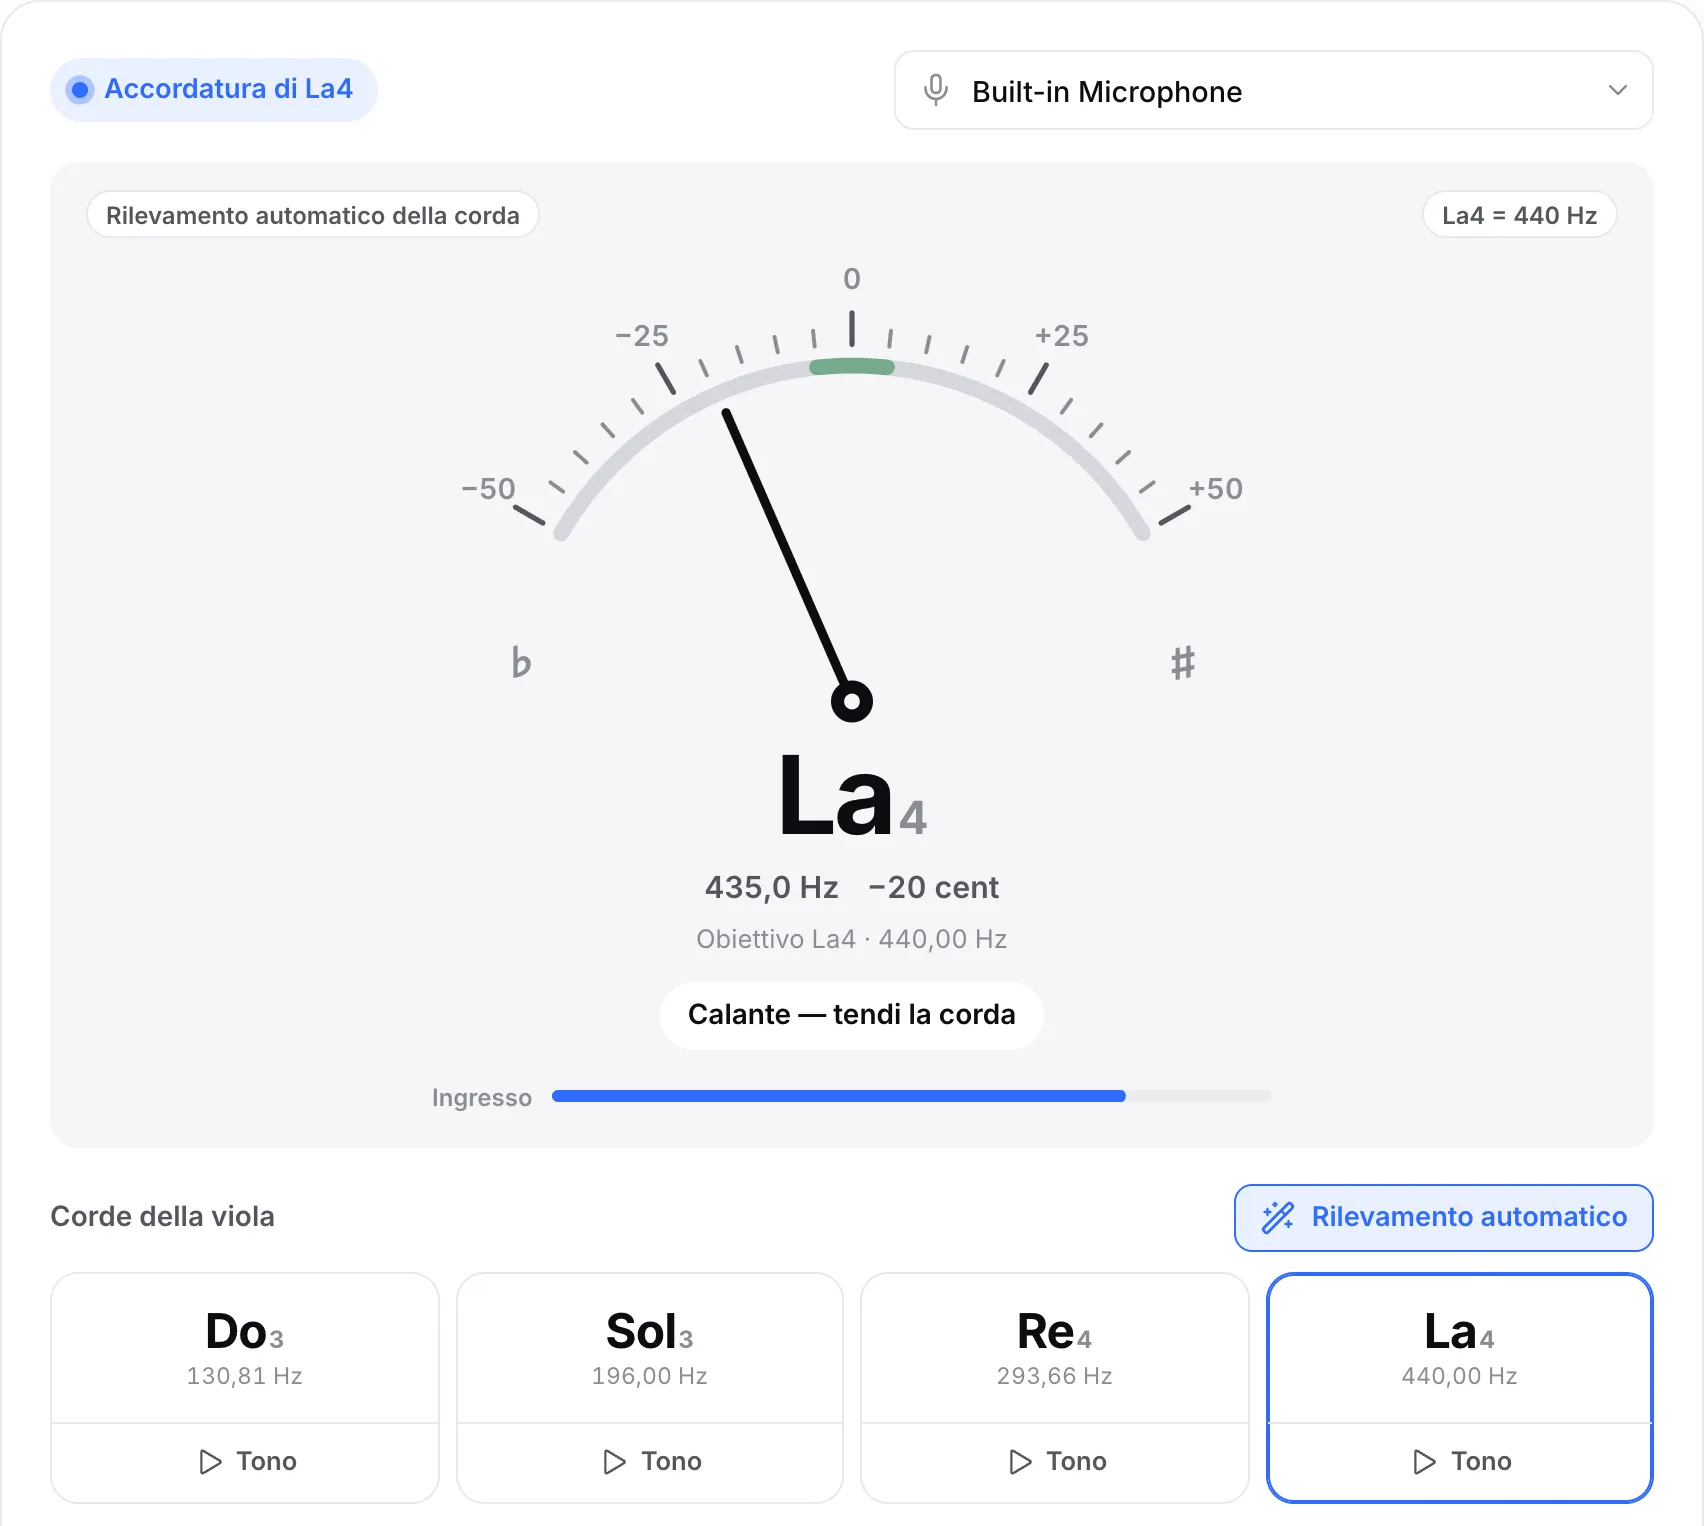This screenshot has width=1704, height=1526.
Task: Click the −50 gauge scale label
Action: (x=488, y=489)
